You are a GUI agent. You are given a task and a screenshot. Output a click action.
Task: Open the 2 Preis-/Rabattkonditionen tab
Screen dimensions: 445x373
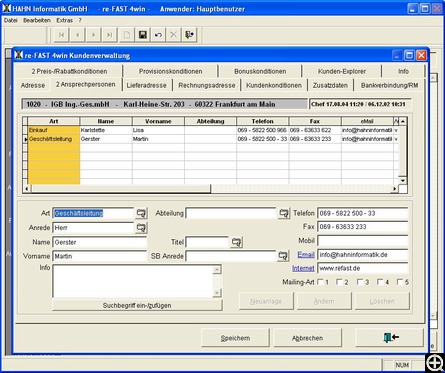(x=69, y=71)
